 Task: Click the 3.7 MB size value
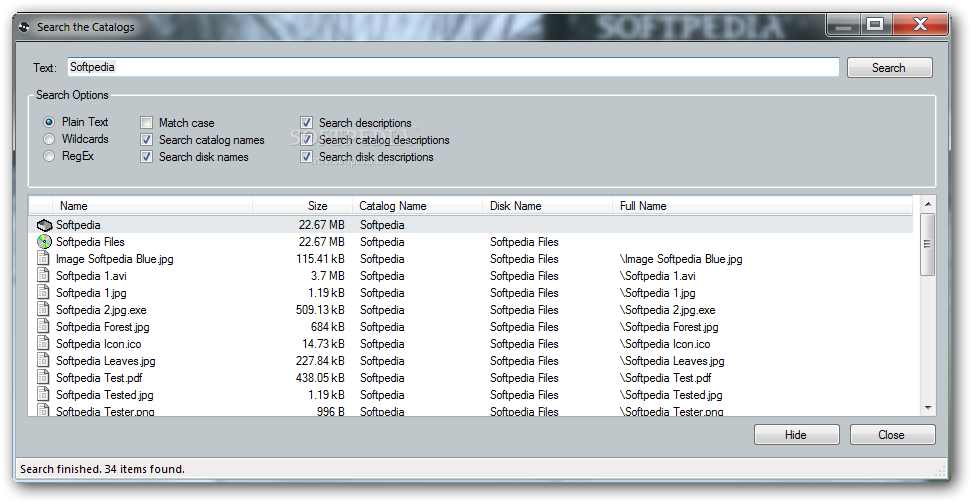point(328,276)
